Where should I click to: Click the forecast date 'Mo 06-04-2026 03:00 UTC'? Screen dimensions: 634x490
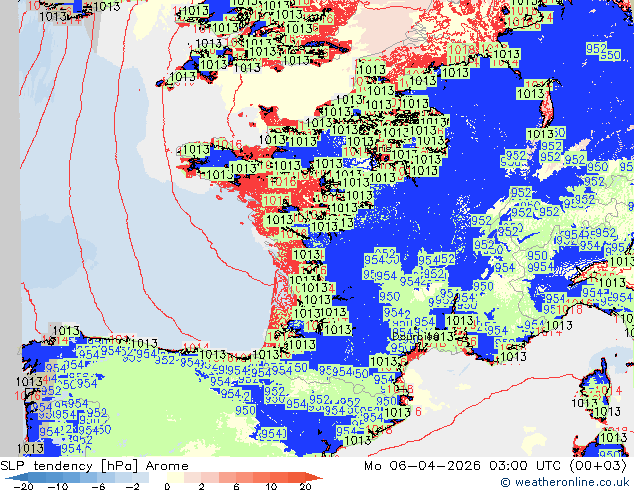(x=463, y=466)
